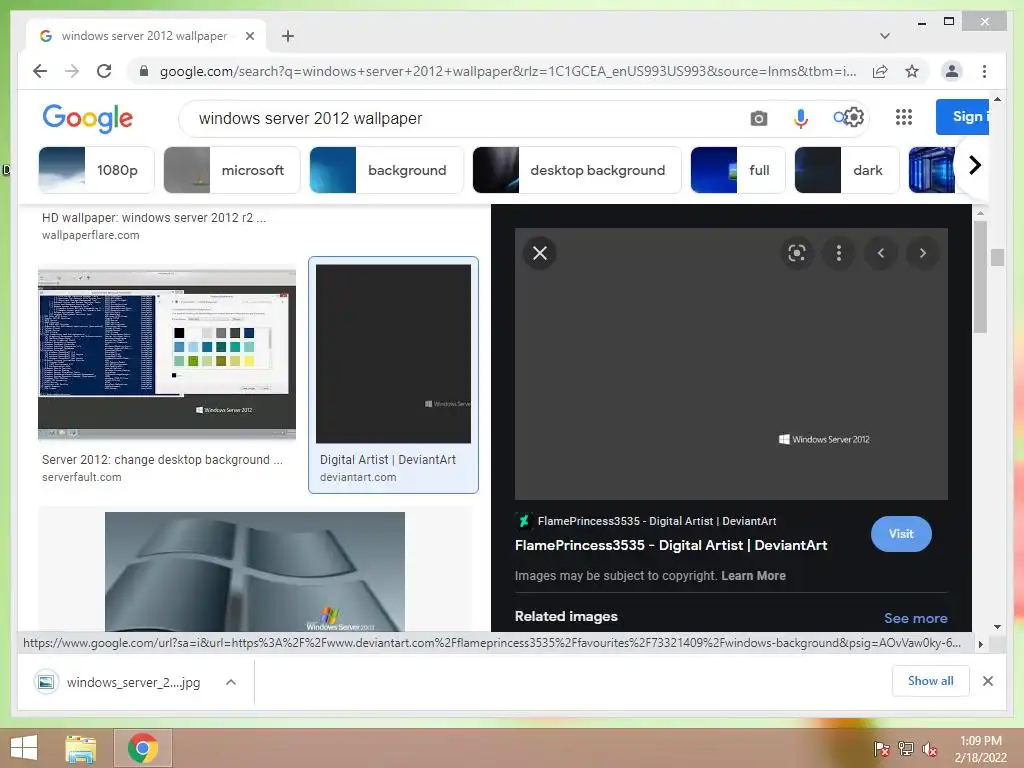Screen dimensions: 1024x768
Task: Search inside image with the Lens icon
Action: click(796, 253)
